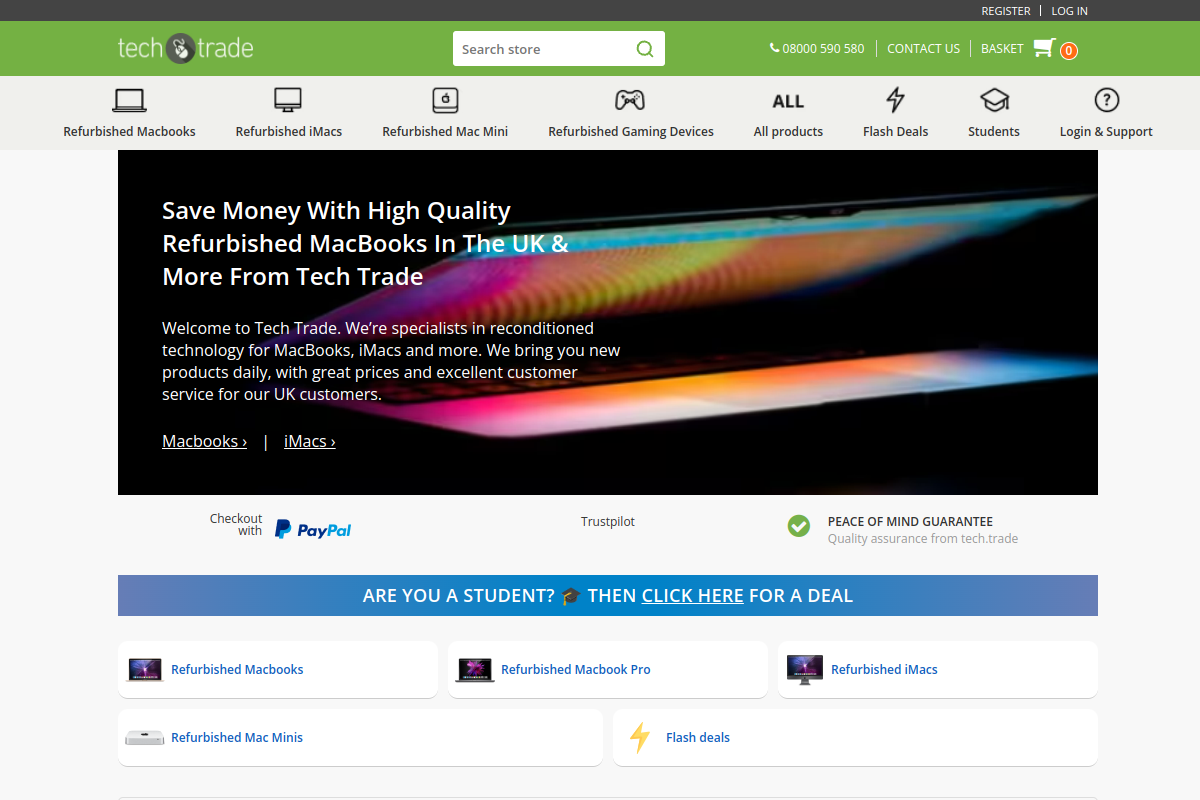Click the basket item count badge
1200x800 pixels.
tap(1069, 51)
